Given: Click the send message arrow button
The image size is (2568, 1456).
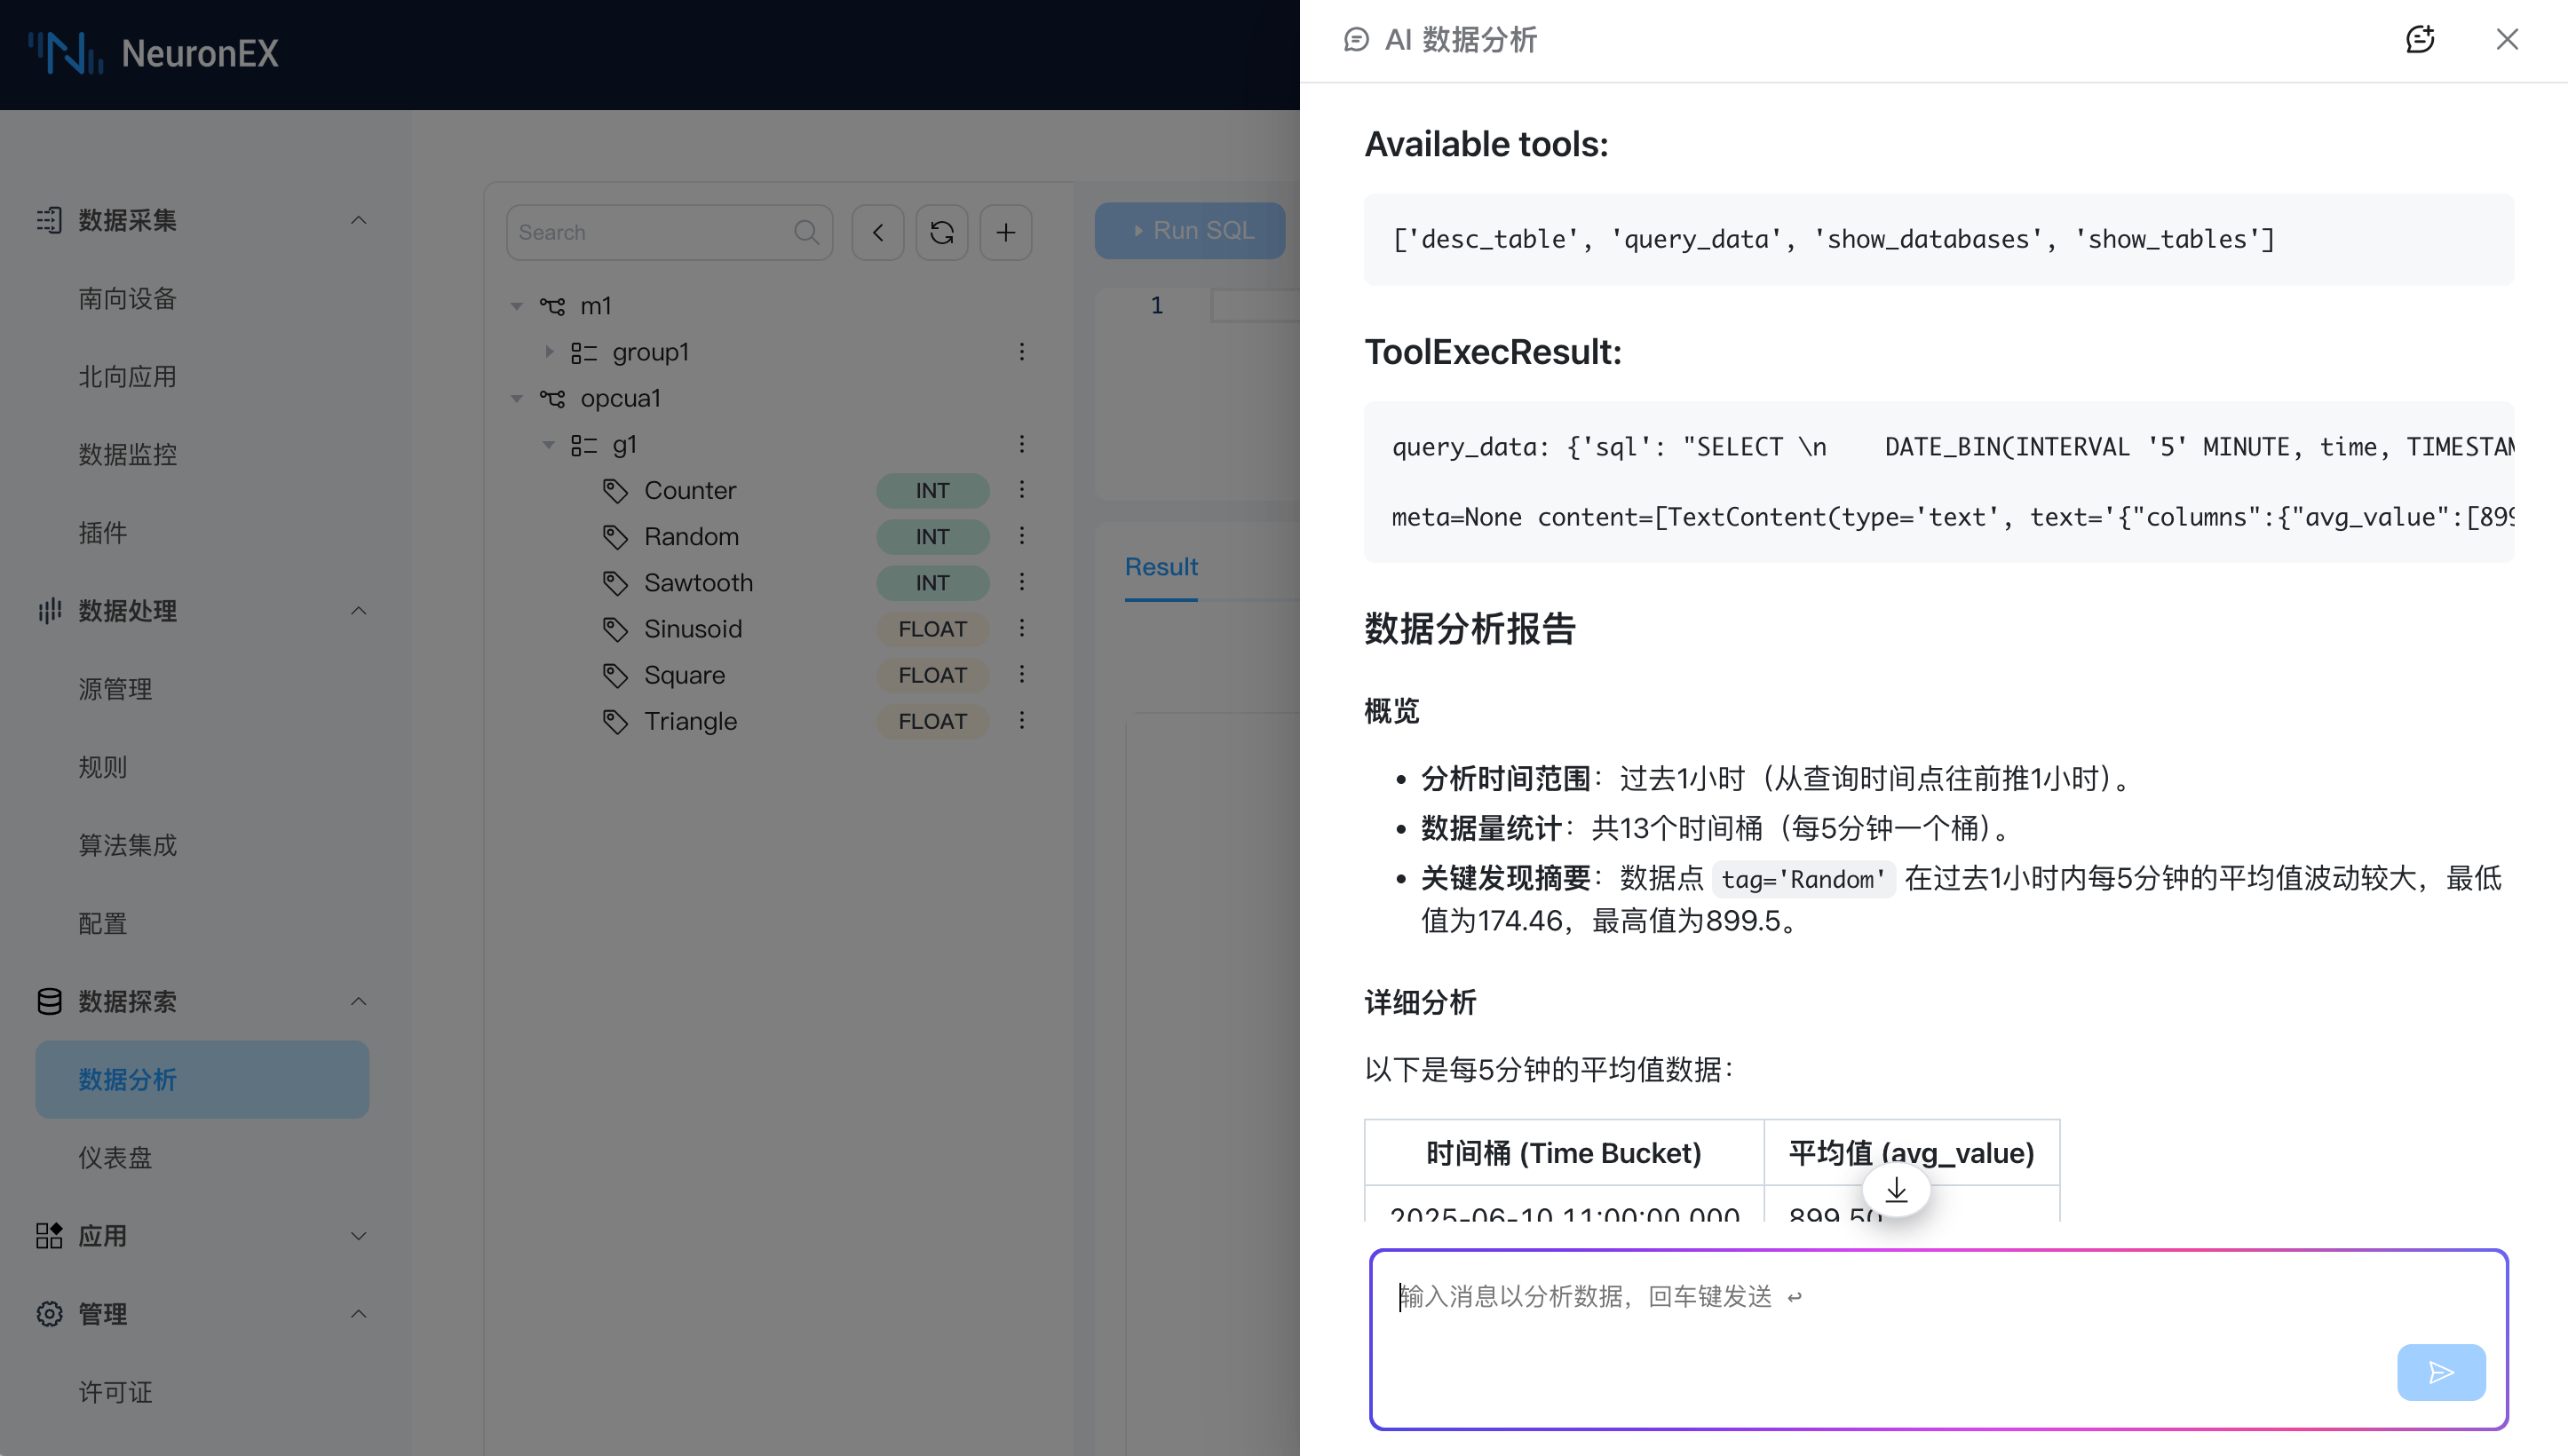Looking at the screenshot, I should [2440, 1372].
